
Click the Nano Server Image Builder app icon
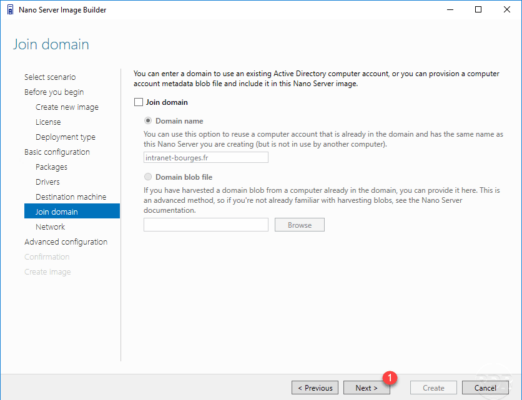[10, 10]
